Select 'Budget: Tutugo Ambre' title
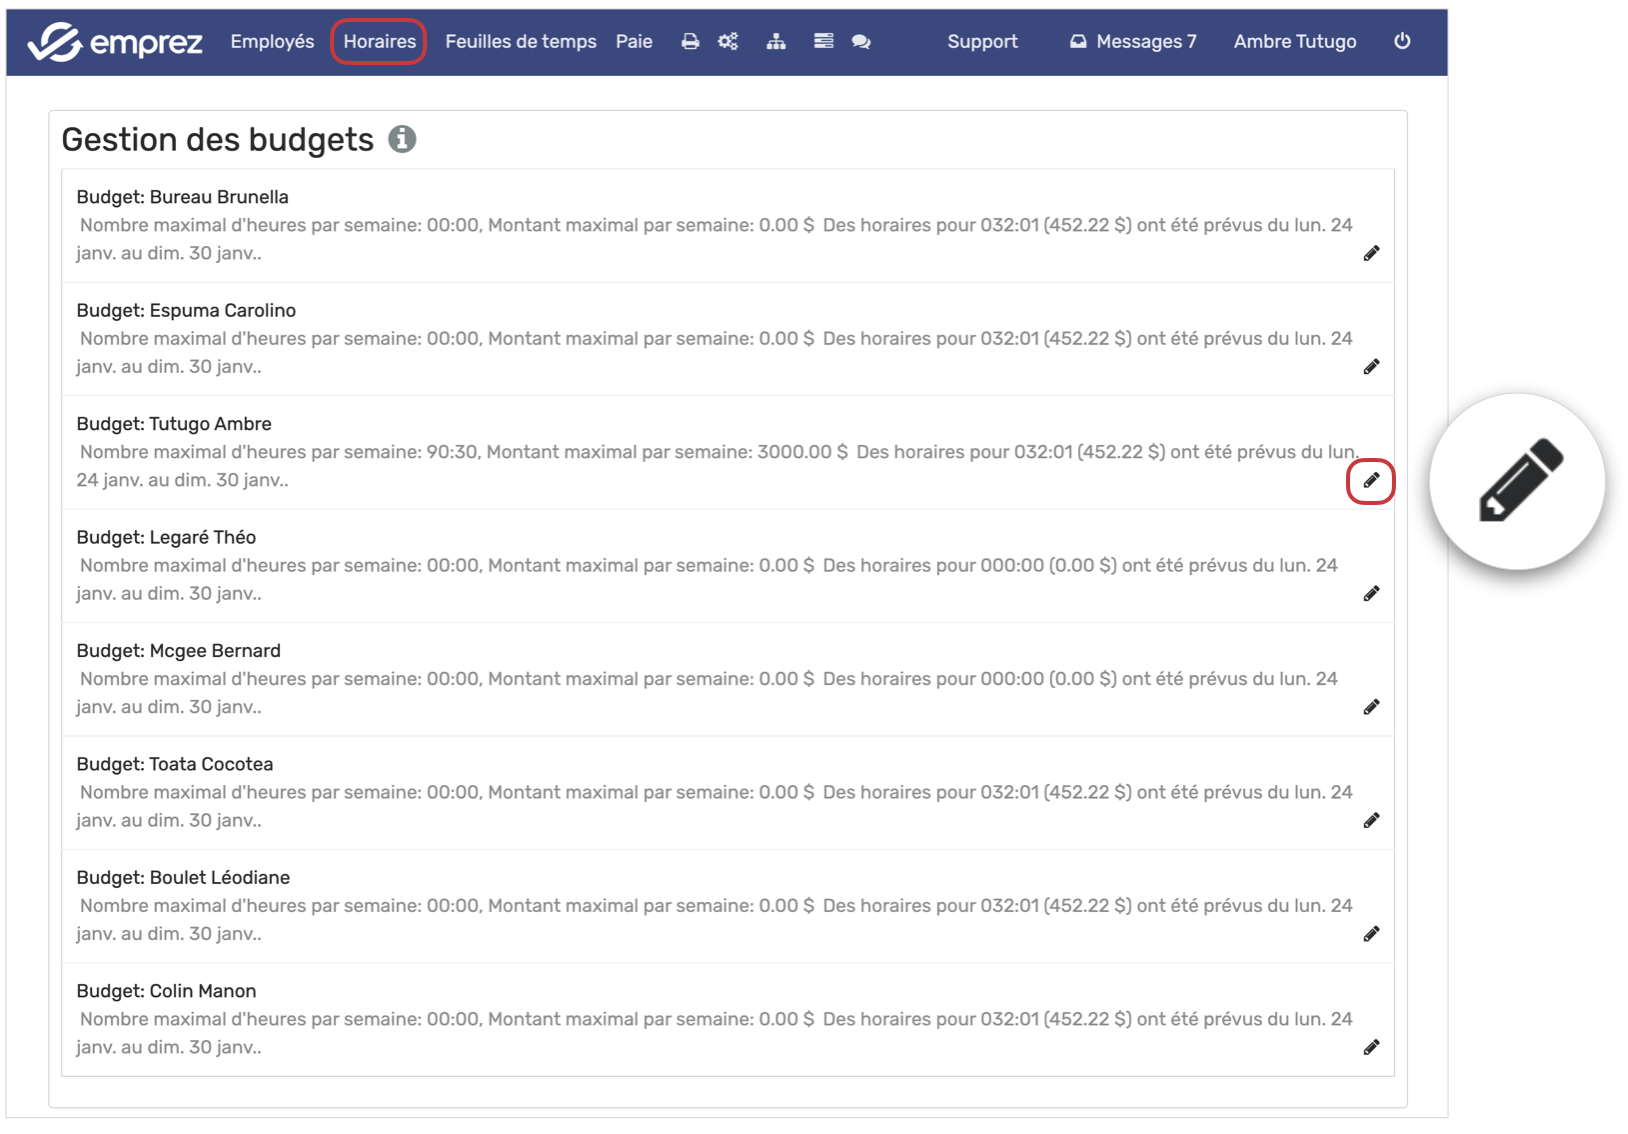Image resolution: width=1628 pixels, height=1134 pixels. pyautogui.click(x=174, y=424)
